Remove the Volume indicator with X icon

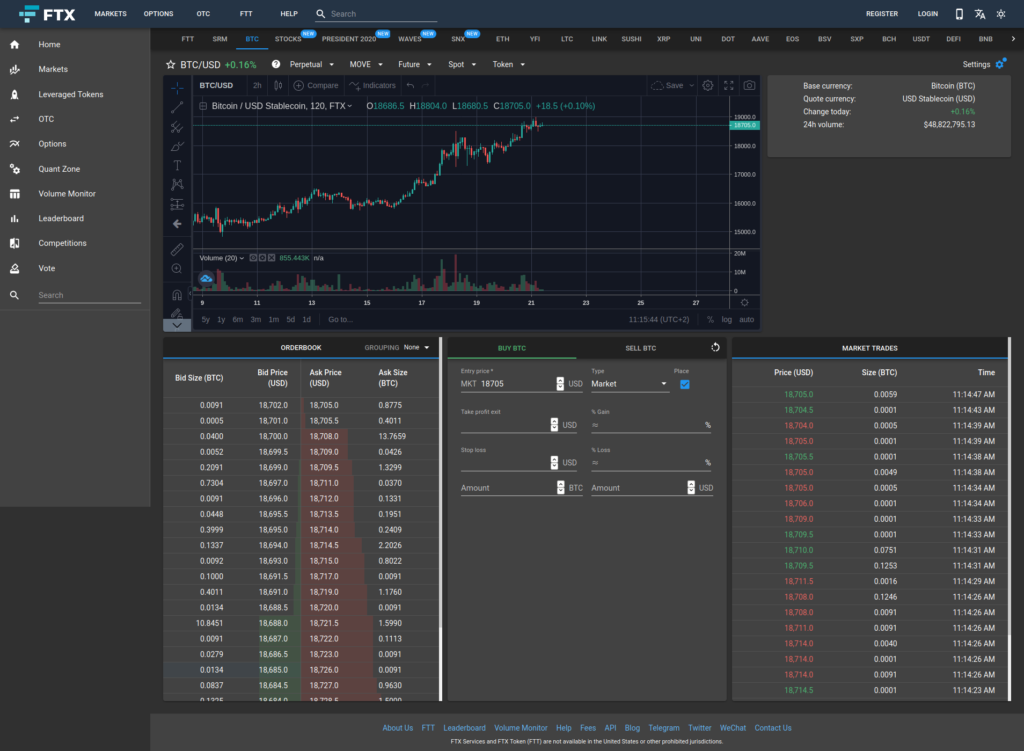[x=271, y=258]
